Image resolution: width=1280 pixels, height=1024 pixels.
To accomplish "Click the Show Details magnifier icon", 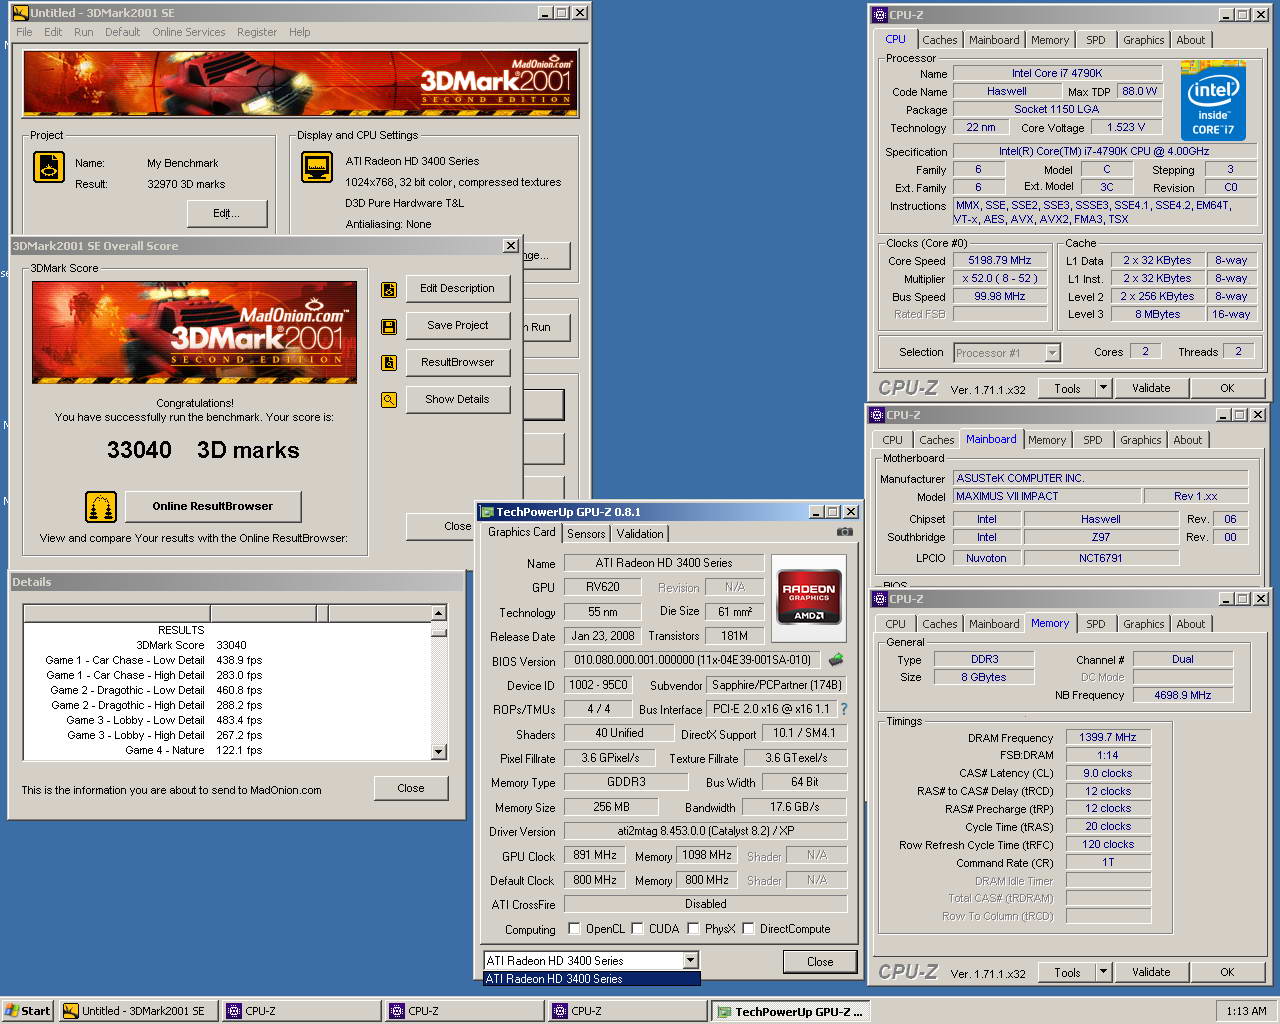I will pyautogui.click(x=389, y=400).
